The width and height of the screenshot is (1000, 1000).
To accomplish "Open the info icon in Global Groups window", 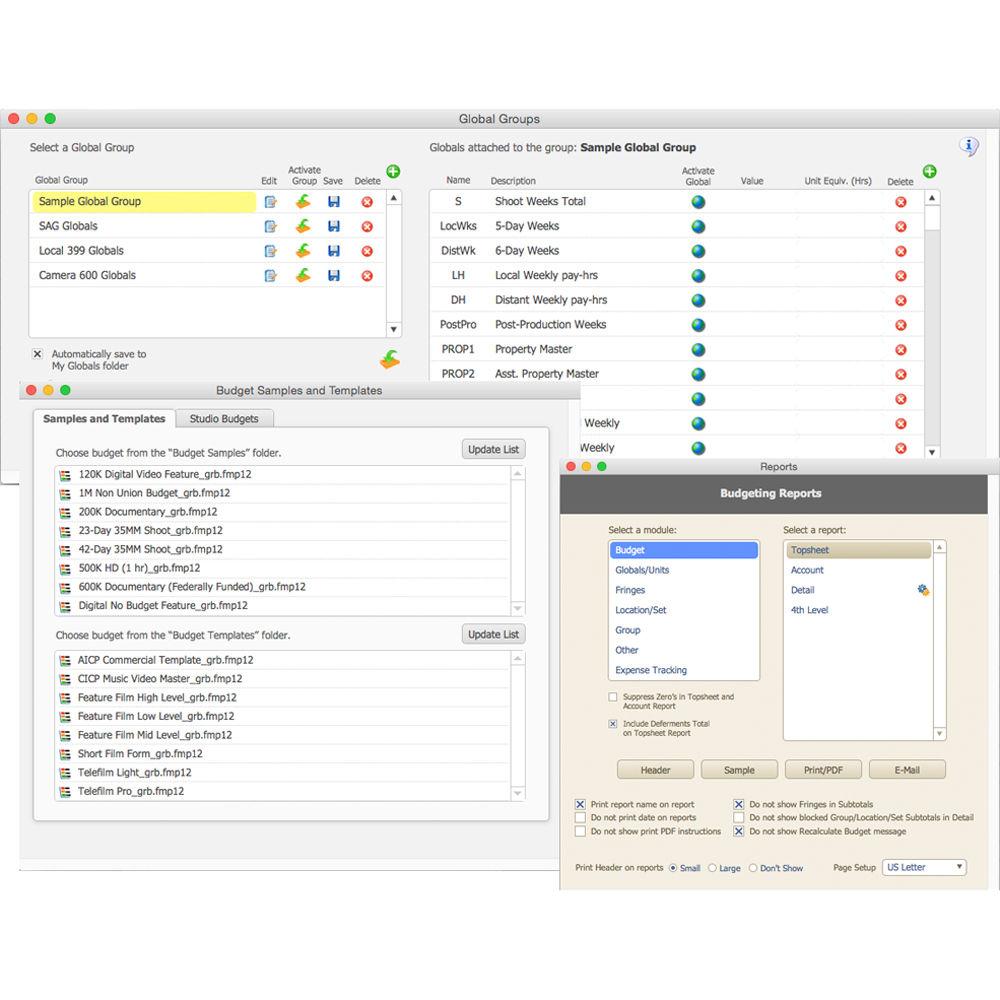I will [x=968, y=146].
